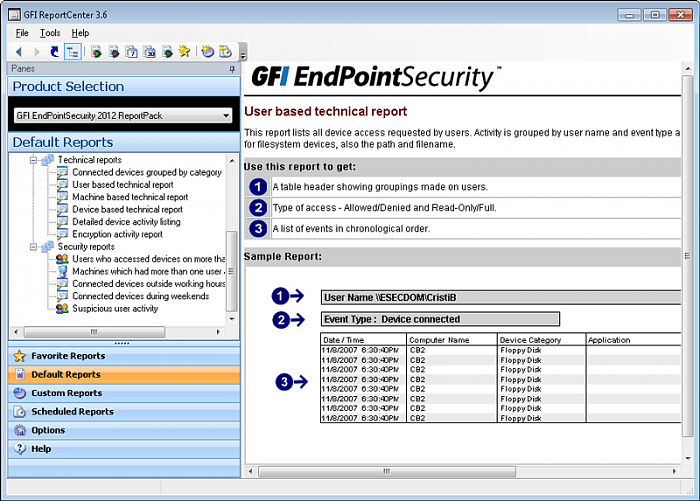
Task: Click the Help question mark icon
Action: point(20,448)
